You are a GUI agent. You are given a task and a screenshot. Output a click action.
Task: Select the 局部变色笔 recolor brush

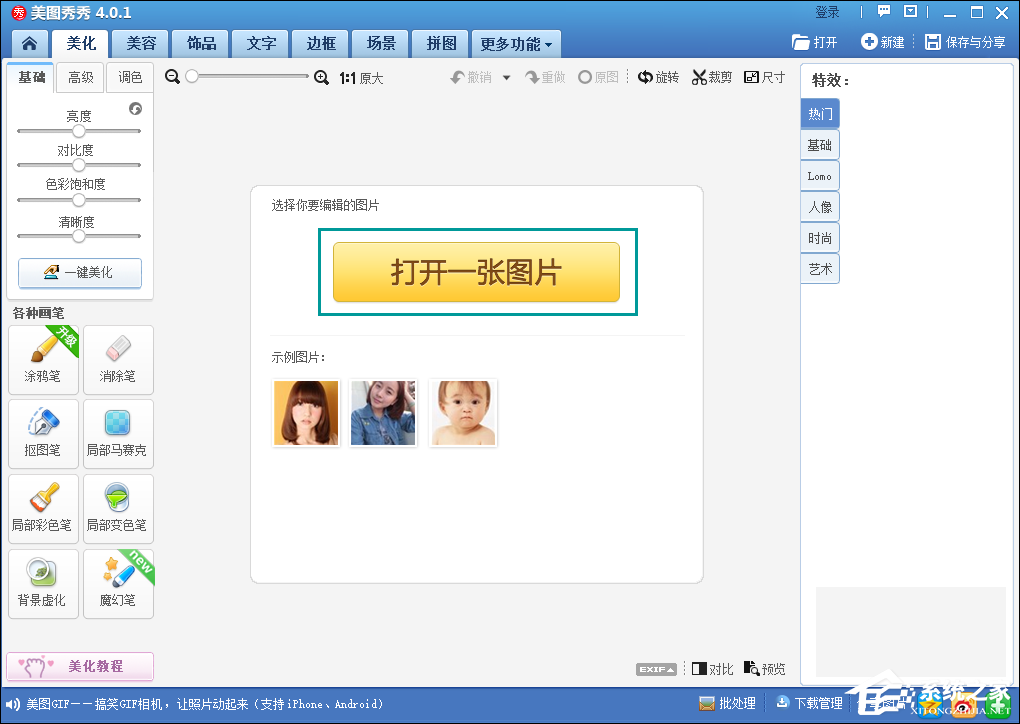click(x=118, y=509)
